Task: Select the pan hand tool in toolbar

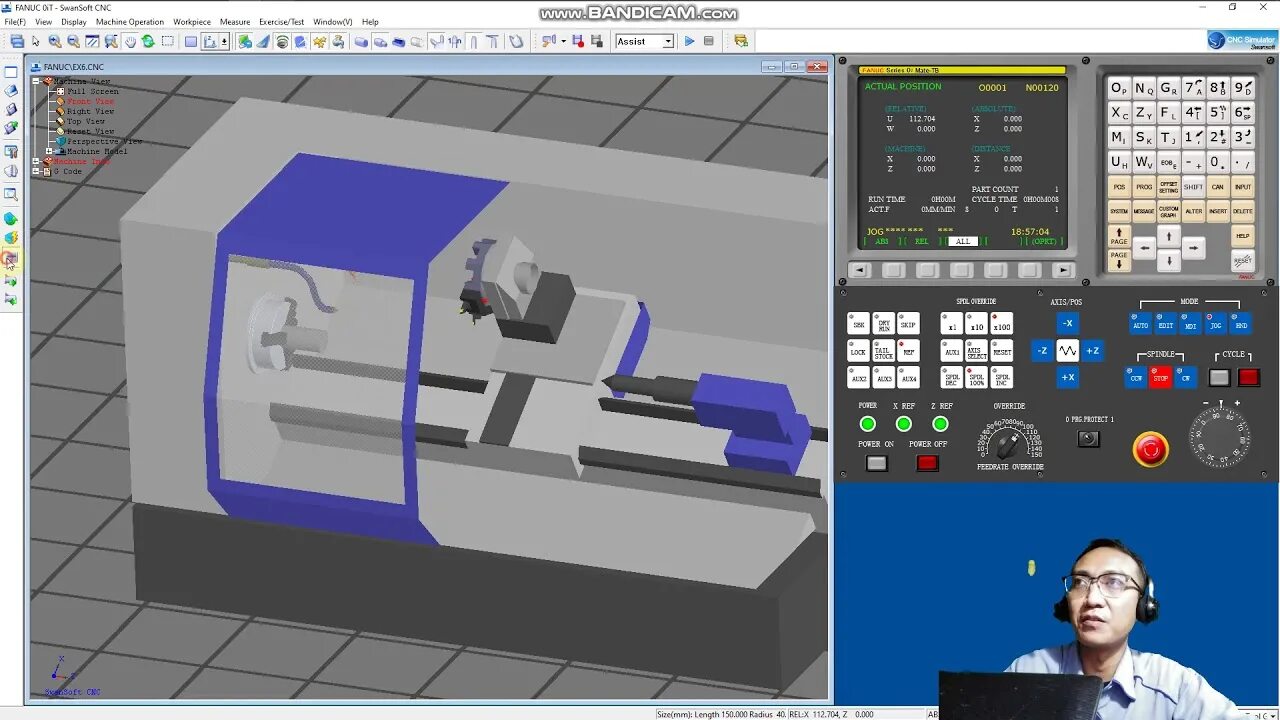Action: coord(130,41)
